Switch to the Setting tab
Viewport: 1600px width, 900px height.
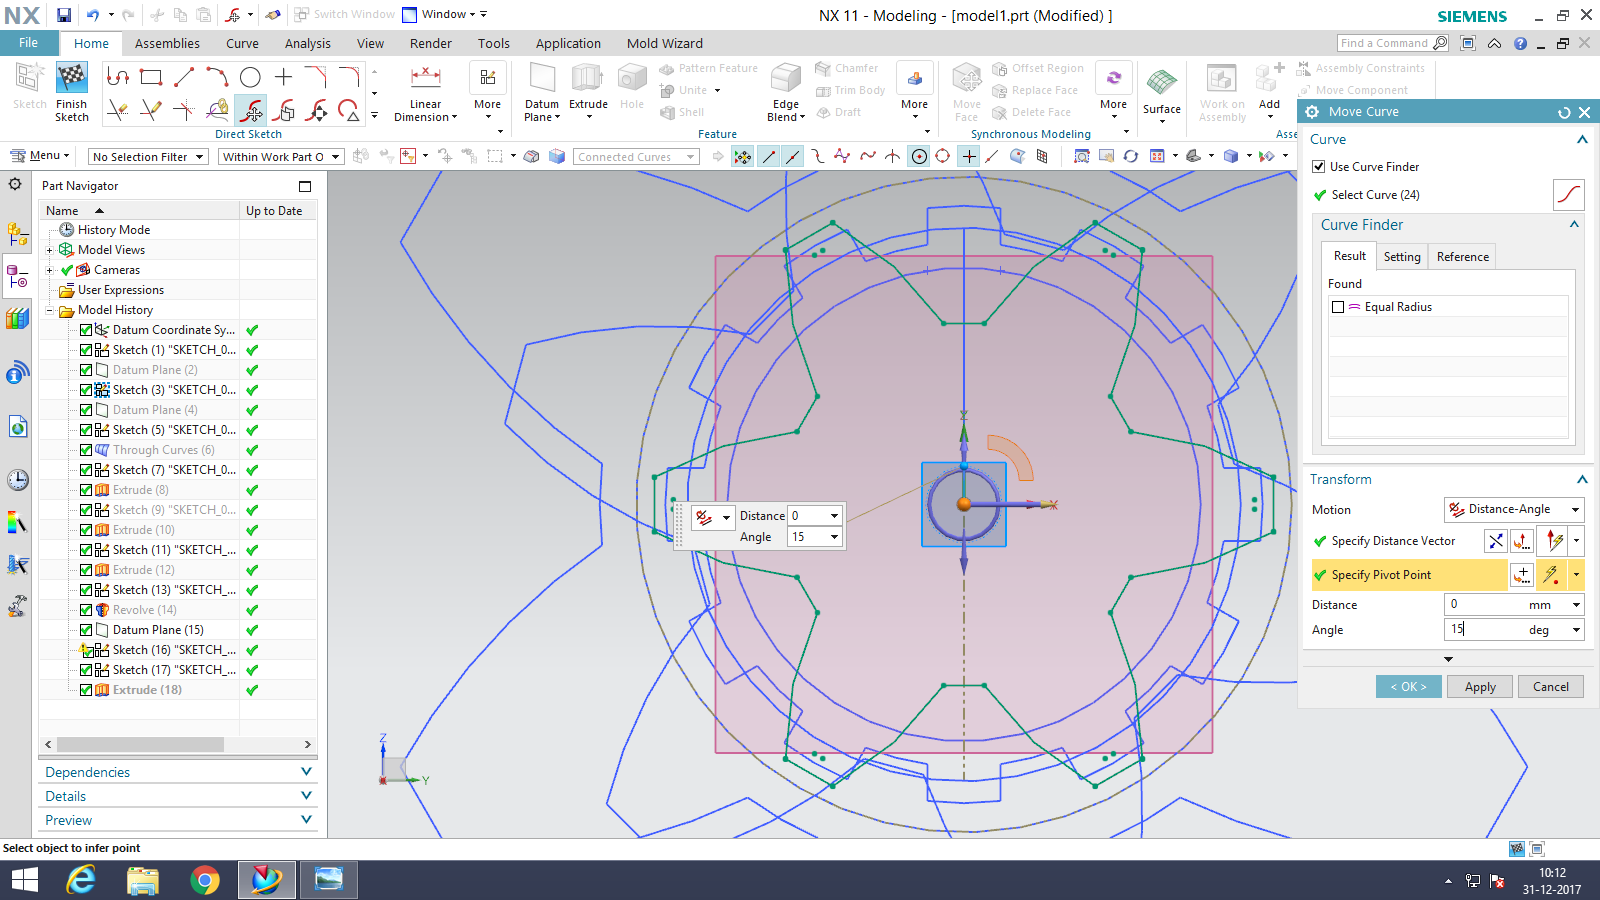[x=1402, y=257]
